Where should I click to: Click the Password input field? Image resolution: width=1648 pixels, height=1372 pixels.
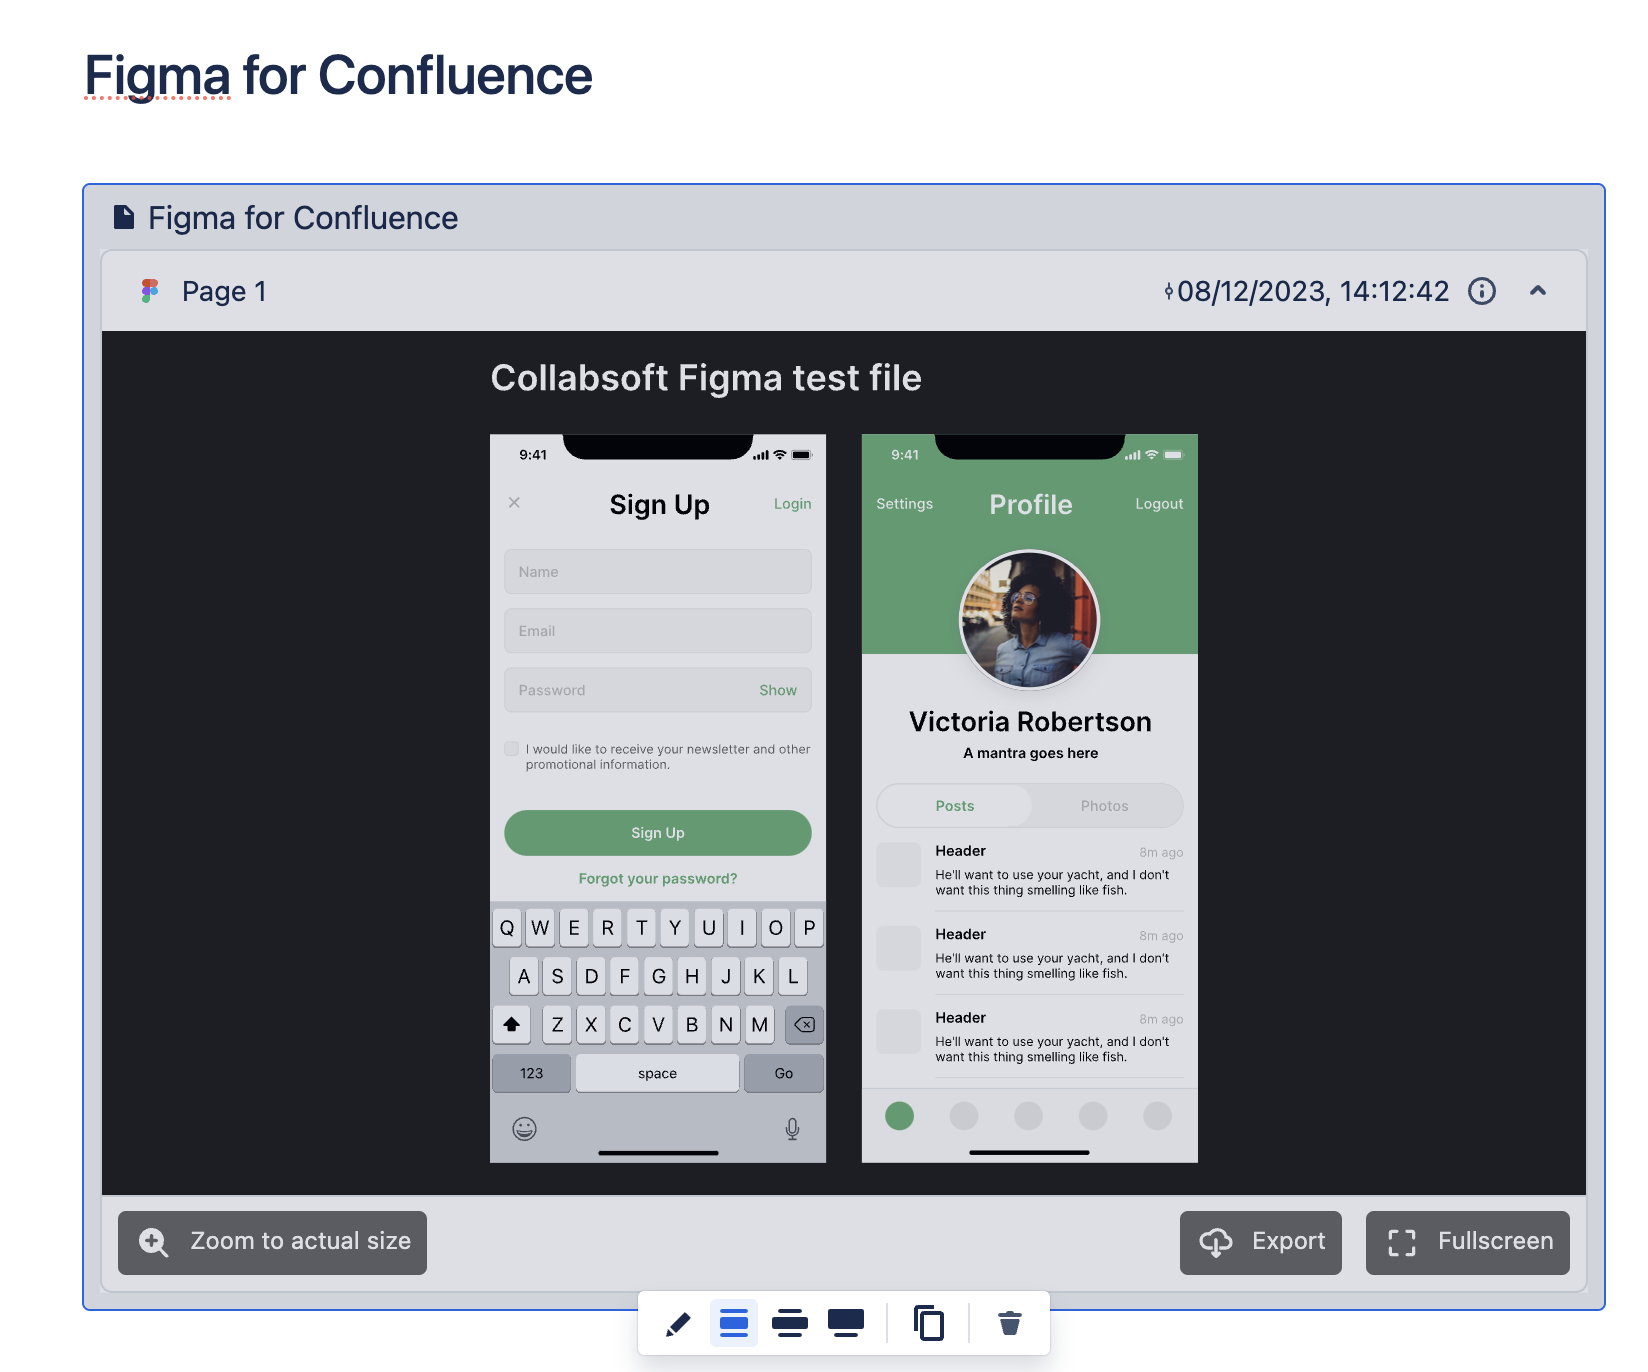click(x=658, y=690)
